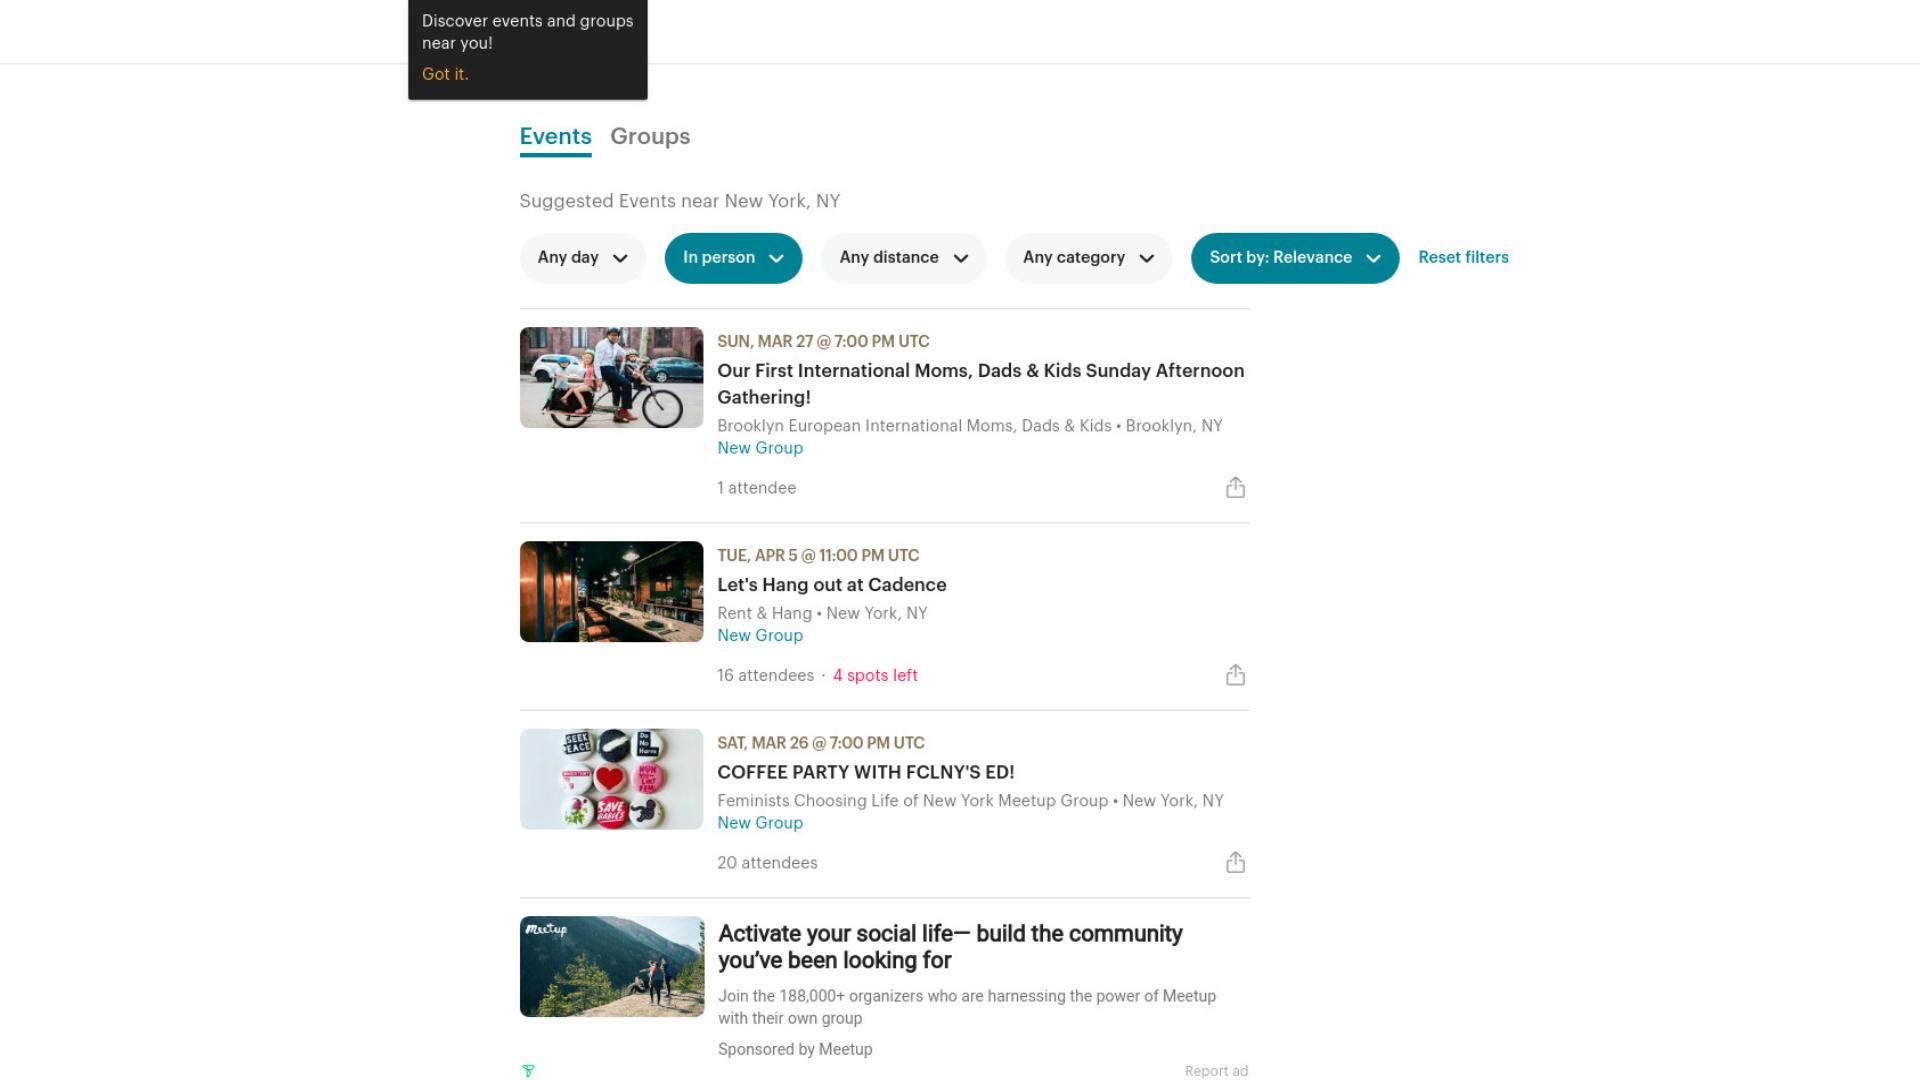Image resolution: width=1920 pixels, height=1080 pixels.
Task: Click 'Rent & Hang • New York, NY' group text
Action: (x=822, y=613)
